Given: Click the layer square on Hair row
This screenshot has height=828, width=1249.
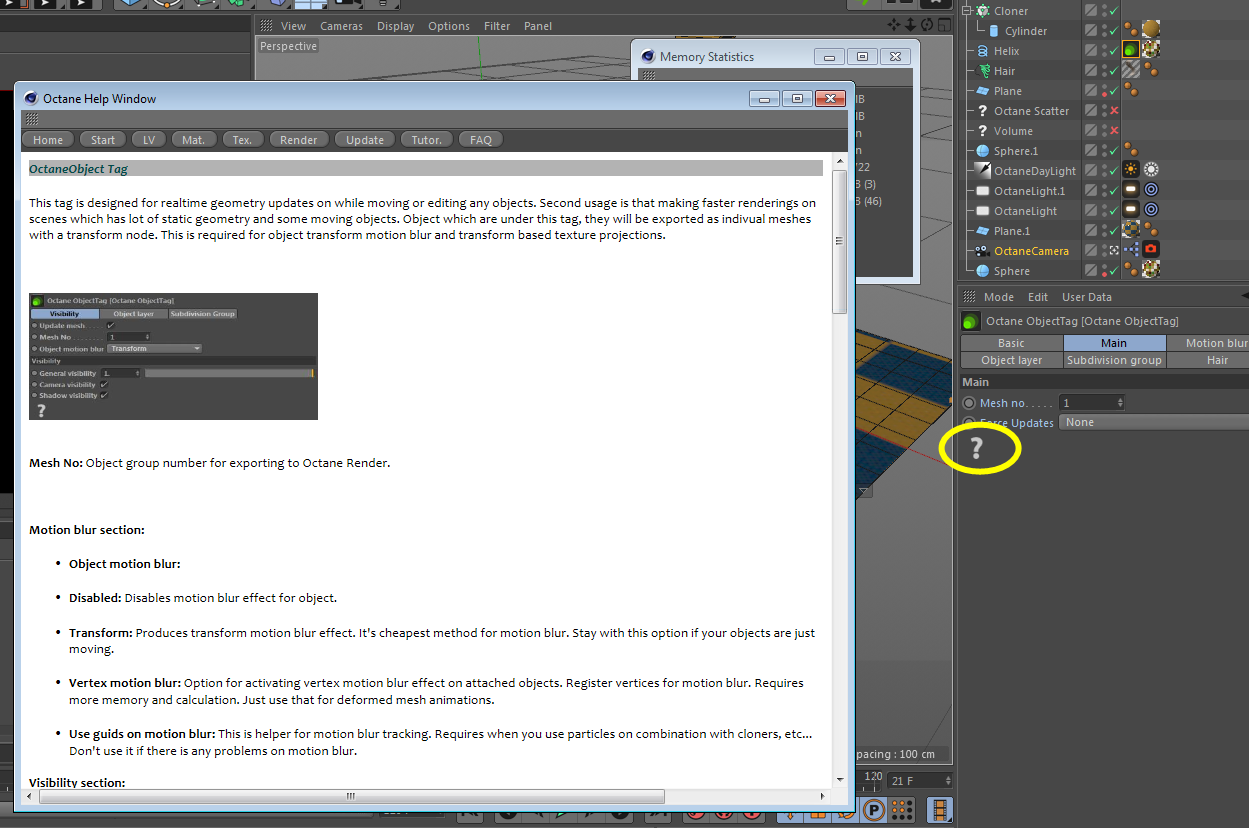Looking at the screenshot, I should pos(1090,71).
